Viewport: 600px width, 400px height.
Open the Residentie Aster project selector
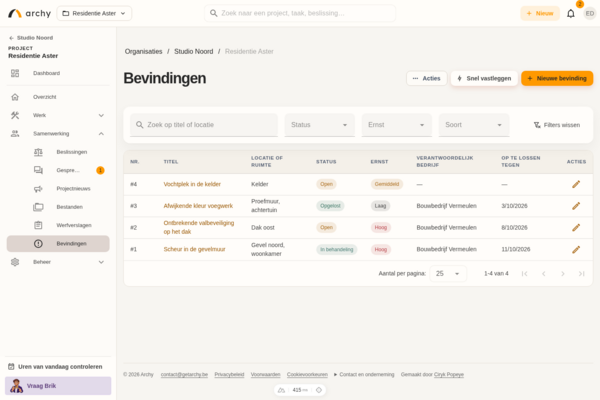coord(94,13)
